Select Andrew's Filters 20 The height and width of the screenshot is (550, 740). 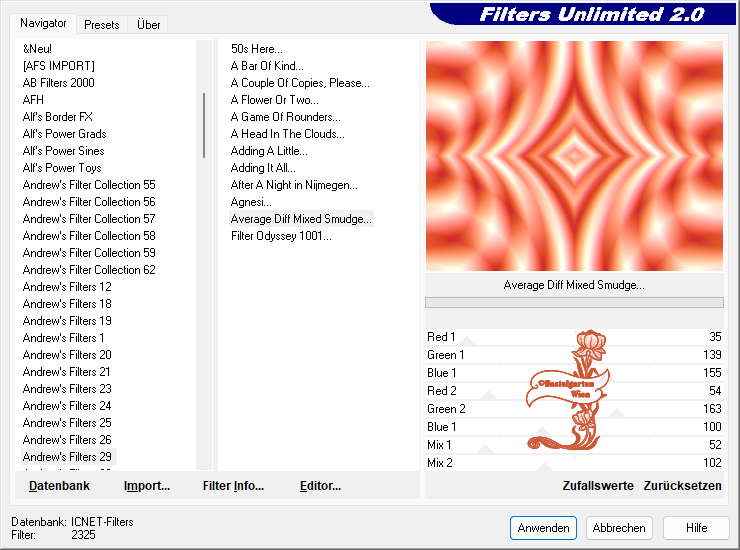click(67, 355)
